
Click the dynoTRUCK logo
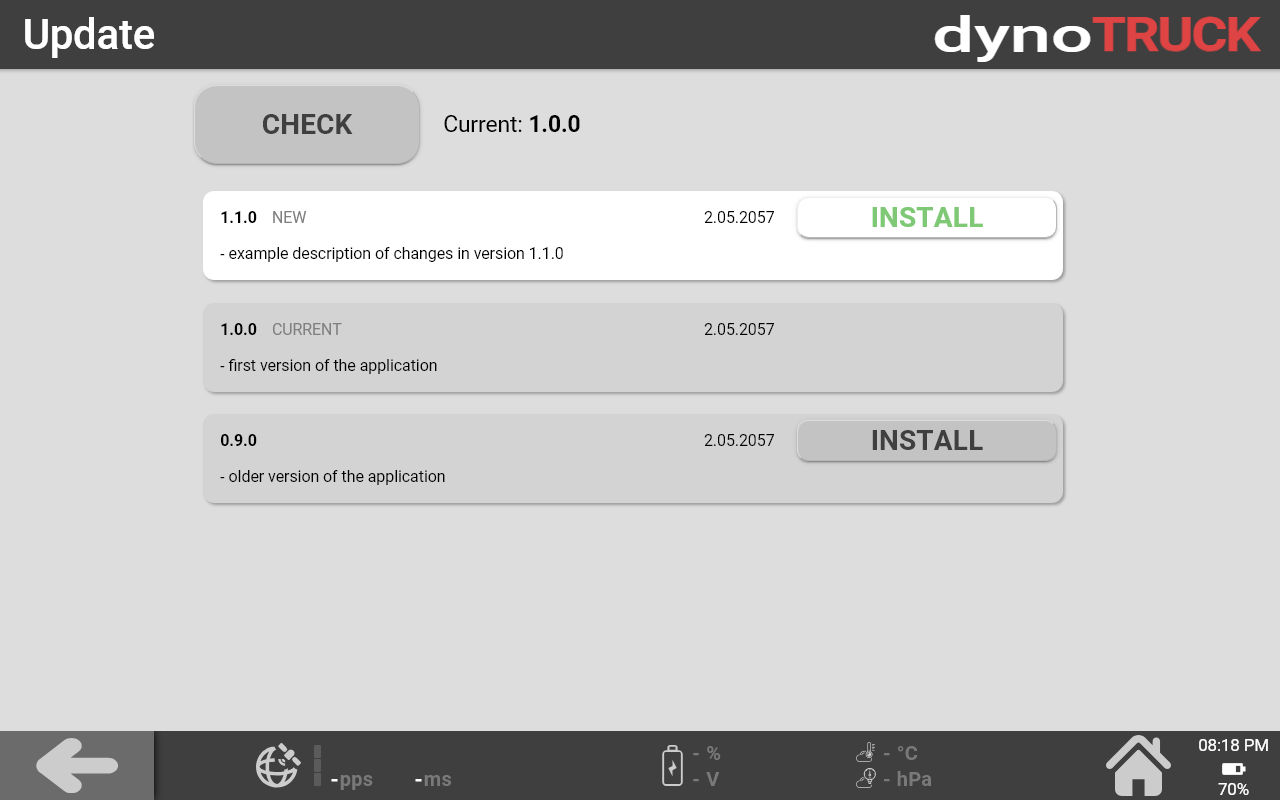click(1097, 35)
